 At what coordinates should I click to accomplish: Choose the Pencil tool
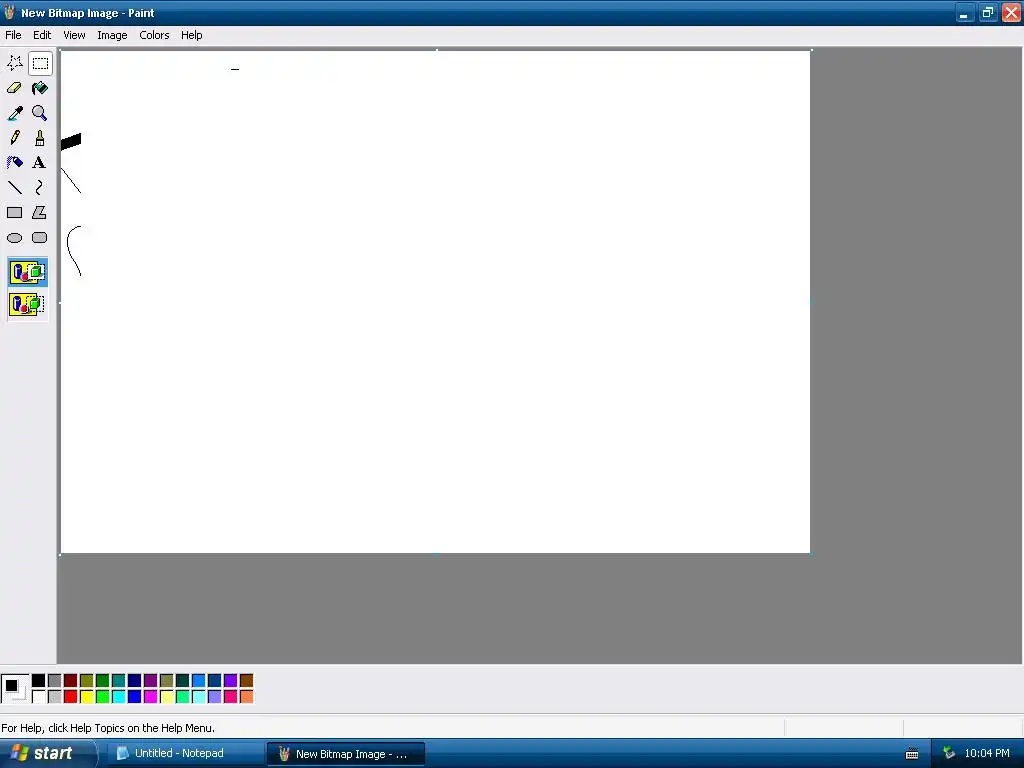[14, 138]
